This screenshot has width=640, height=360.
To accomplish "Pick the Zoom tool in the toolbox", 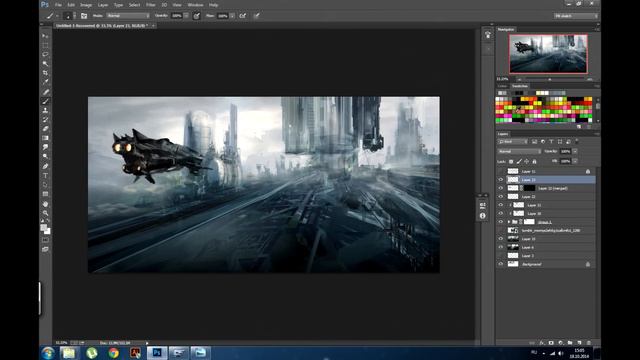I will [45, 213].
